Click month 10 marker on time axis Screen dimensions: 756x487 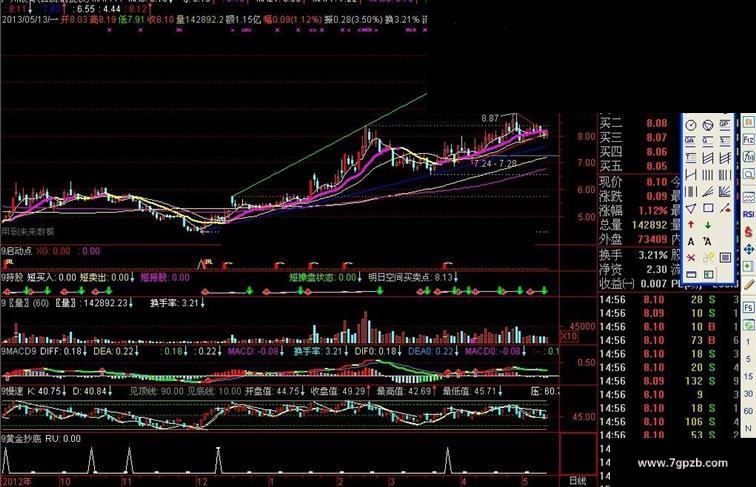pos(65,481)
